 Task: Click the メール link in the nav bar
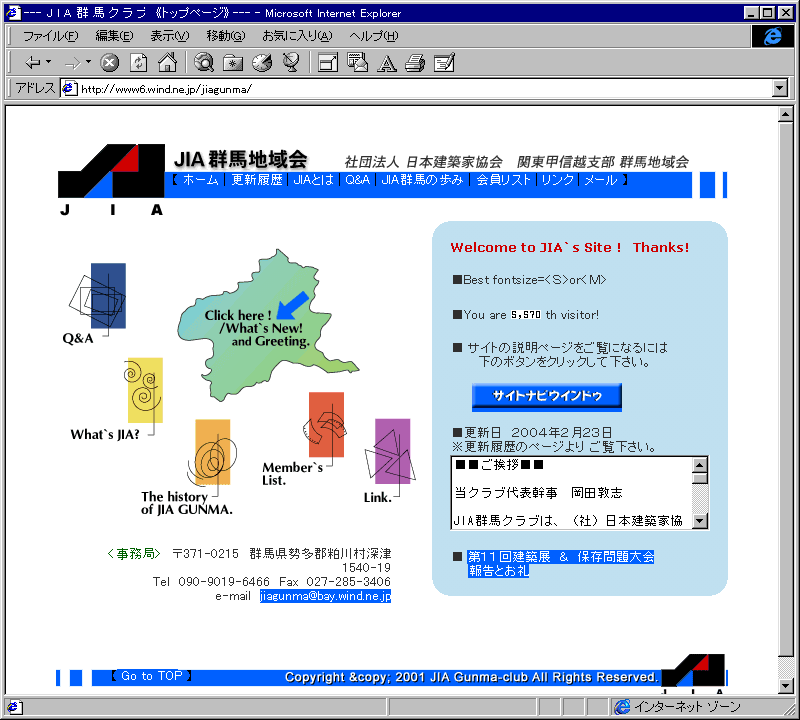tap(601, 180)
